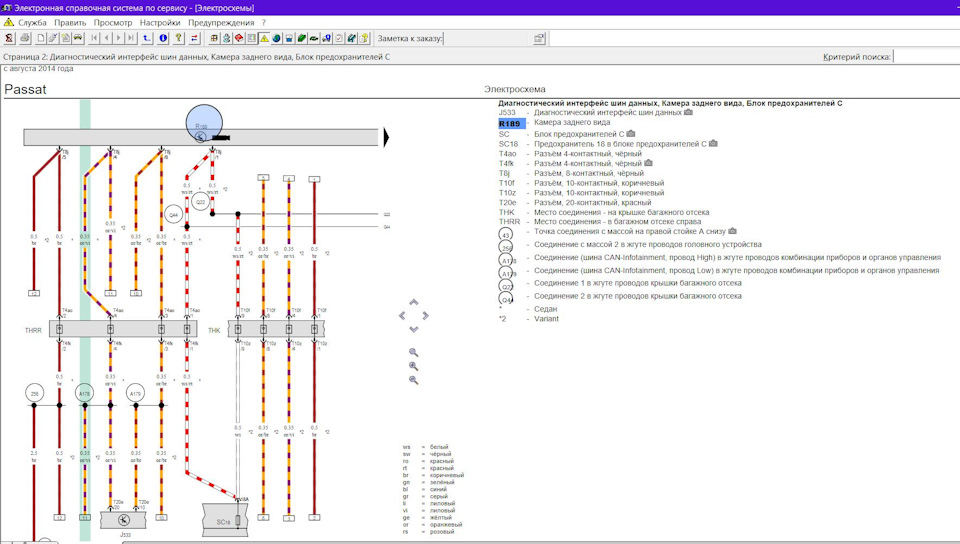Click the J533 component at diagram bottom
This screenshot has width=960, height=544.
(x=124, y=520)
